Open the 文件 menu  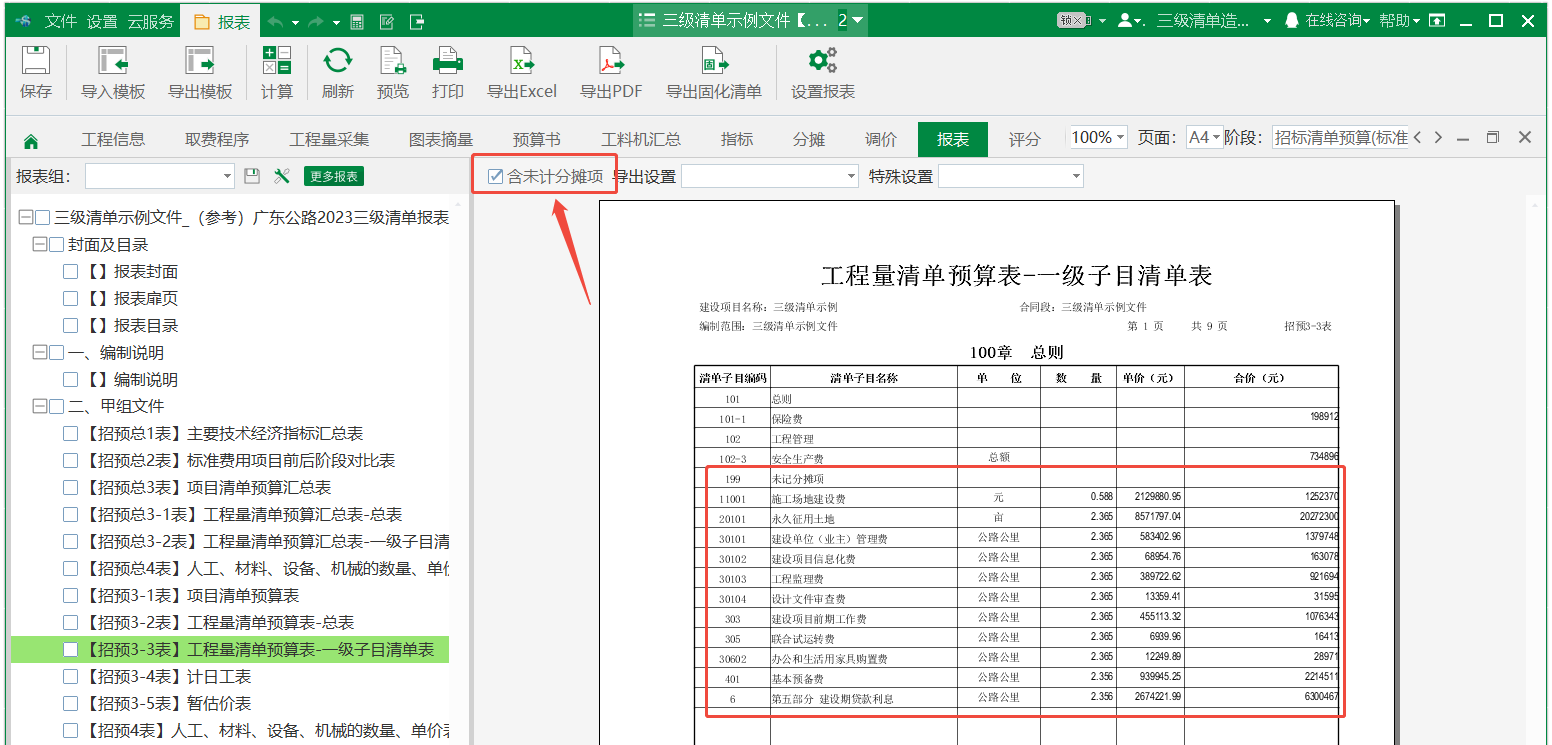tap(61, 21)
